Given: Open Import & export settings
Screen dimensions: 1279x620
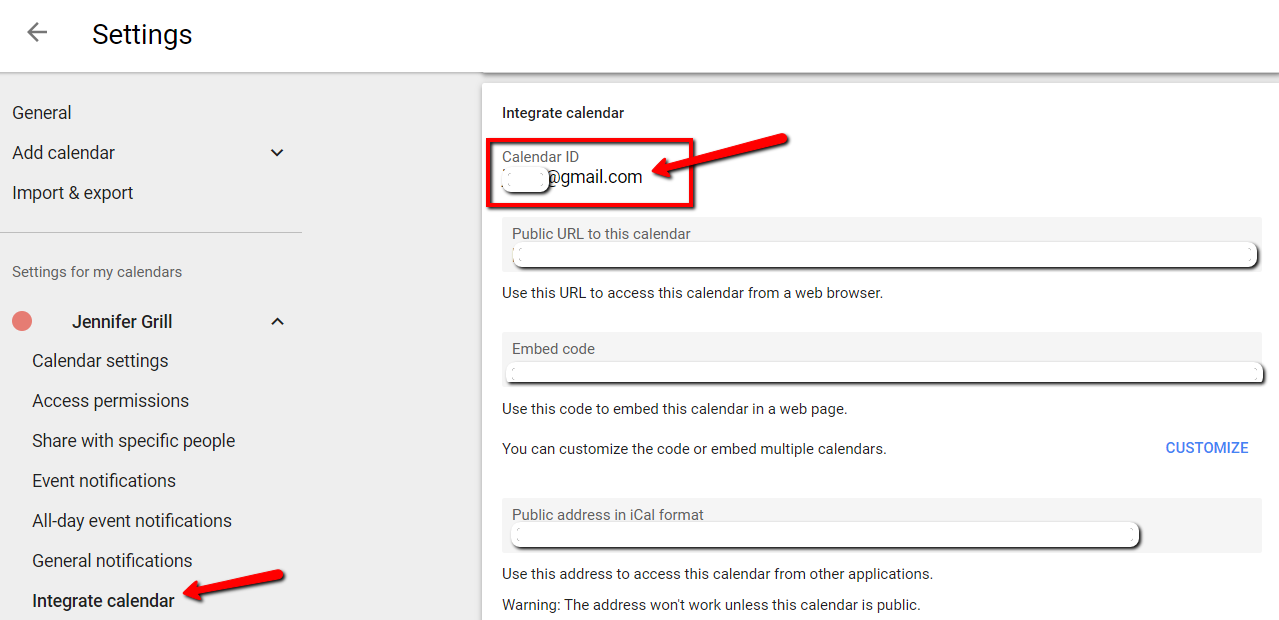Looking at the screenshot, I should 73,193.
